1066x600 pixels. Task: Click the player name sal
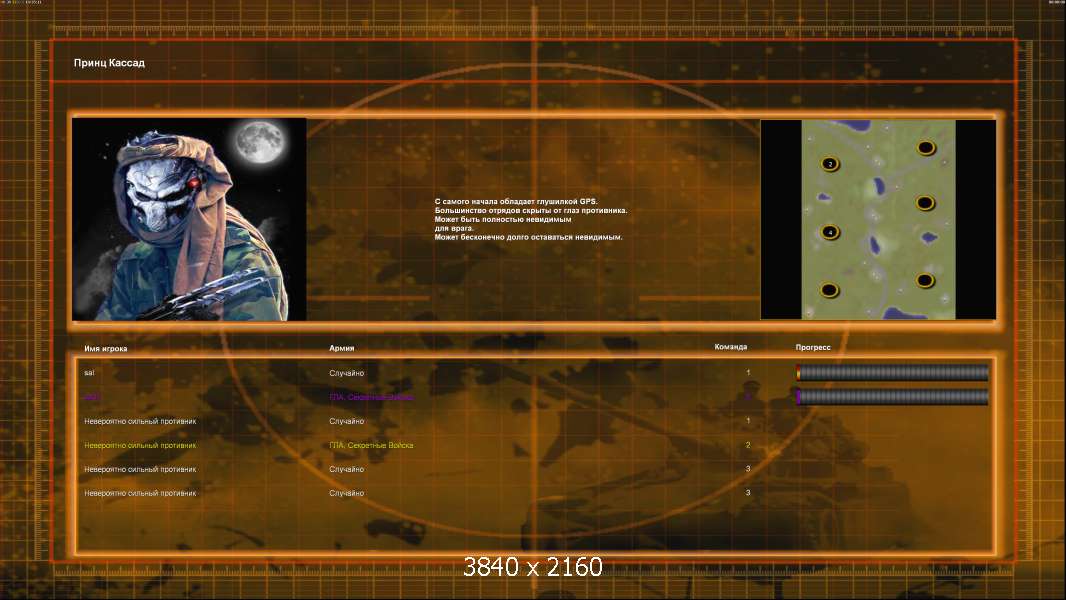tap(89, 373)
